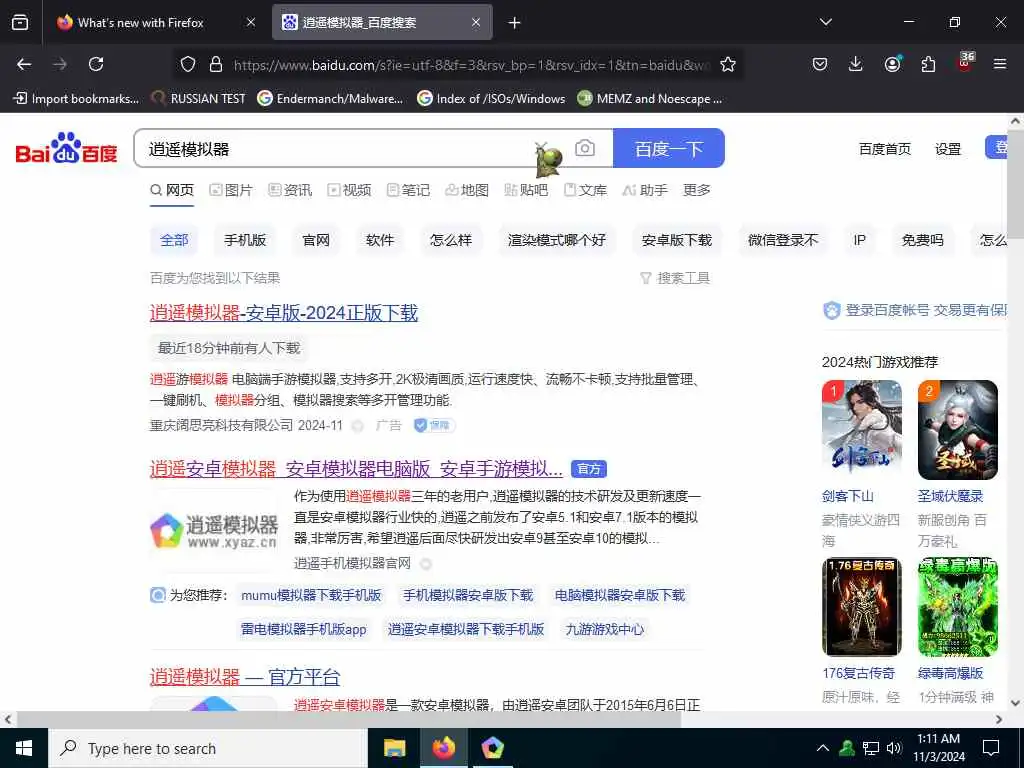Select 视频 search tab
The image size is (1024, 768).
point(349,190)
